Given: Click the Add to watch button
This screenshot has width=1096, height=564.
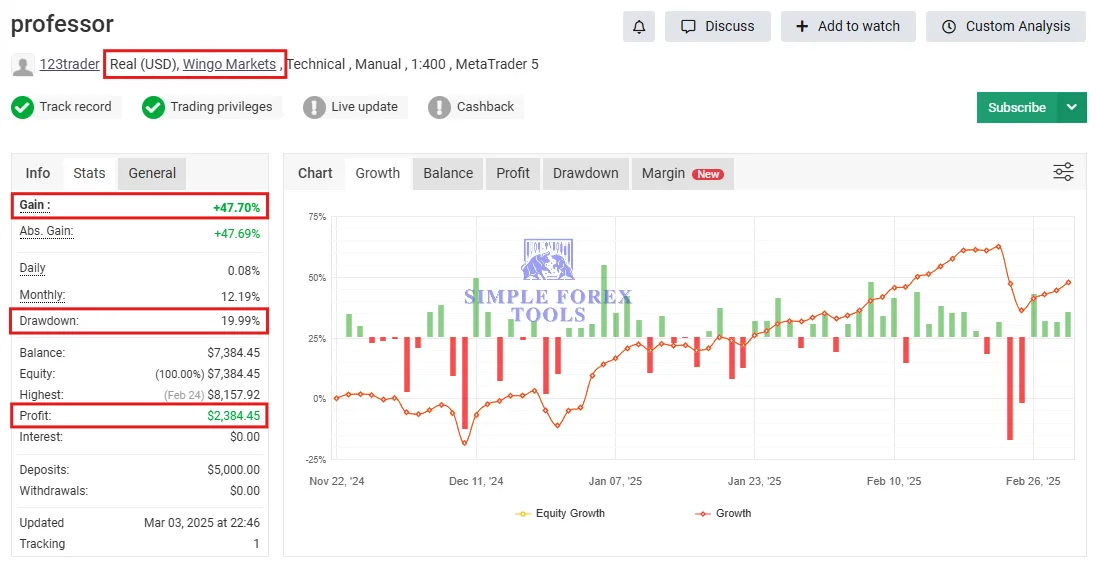Looking at the screenshot, I should (847, 27).
